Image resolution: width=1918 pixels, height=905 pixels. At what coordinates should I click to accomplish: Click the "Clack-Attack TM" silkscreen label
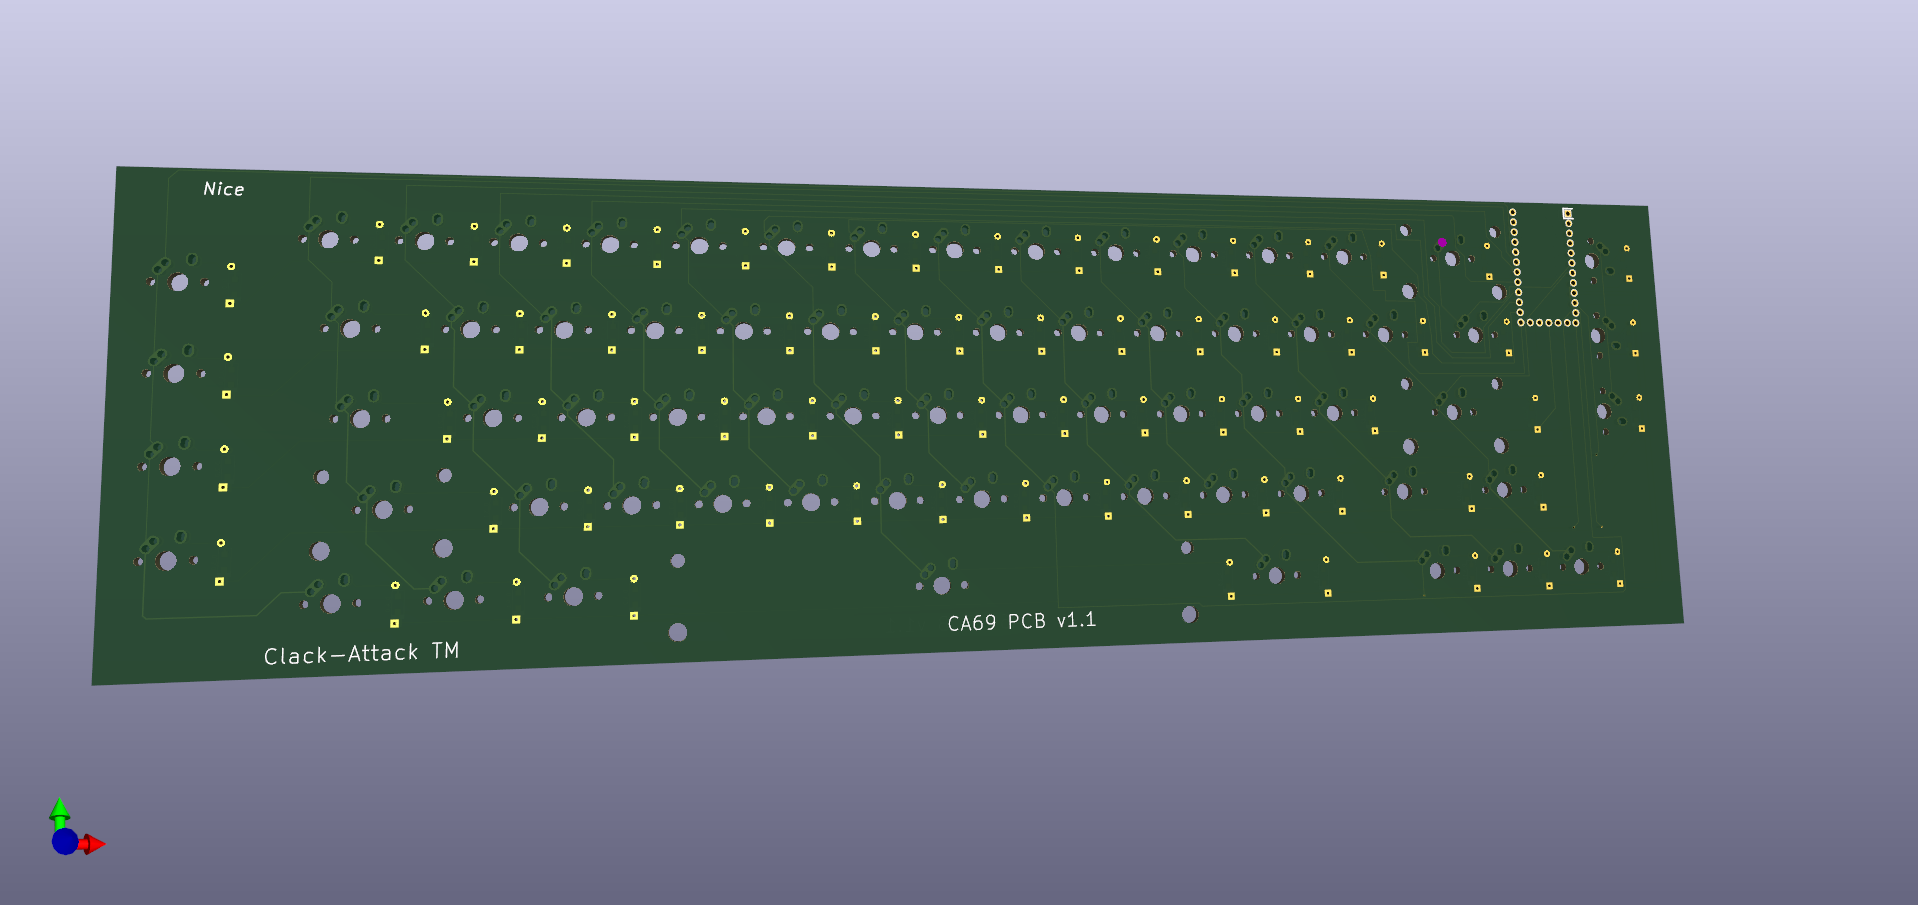click(361, 654)
